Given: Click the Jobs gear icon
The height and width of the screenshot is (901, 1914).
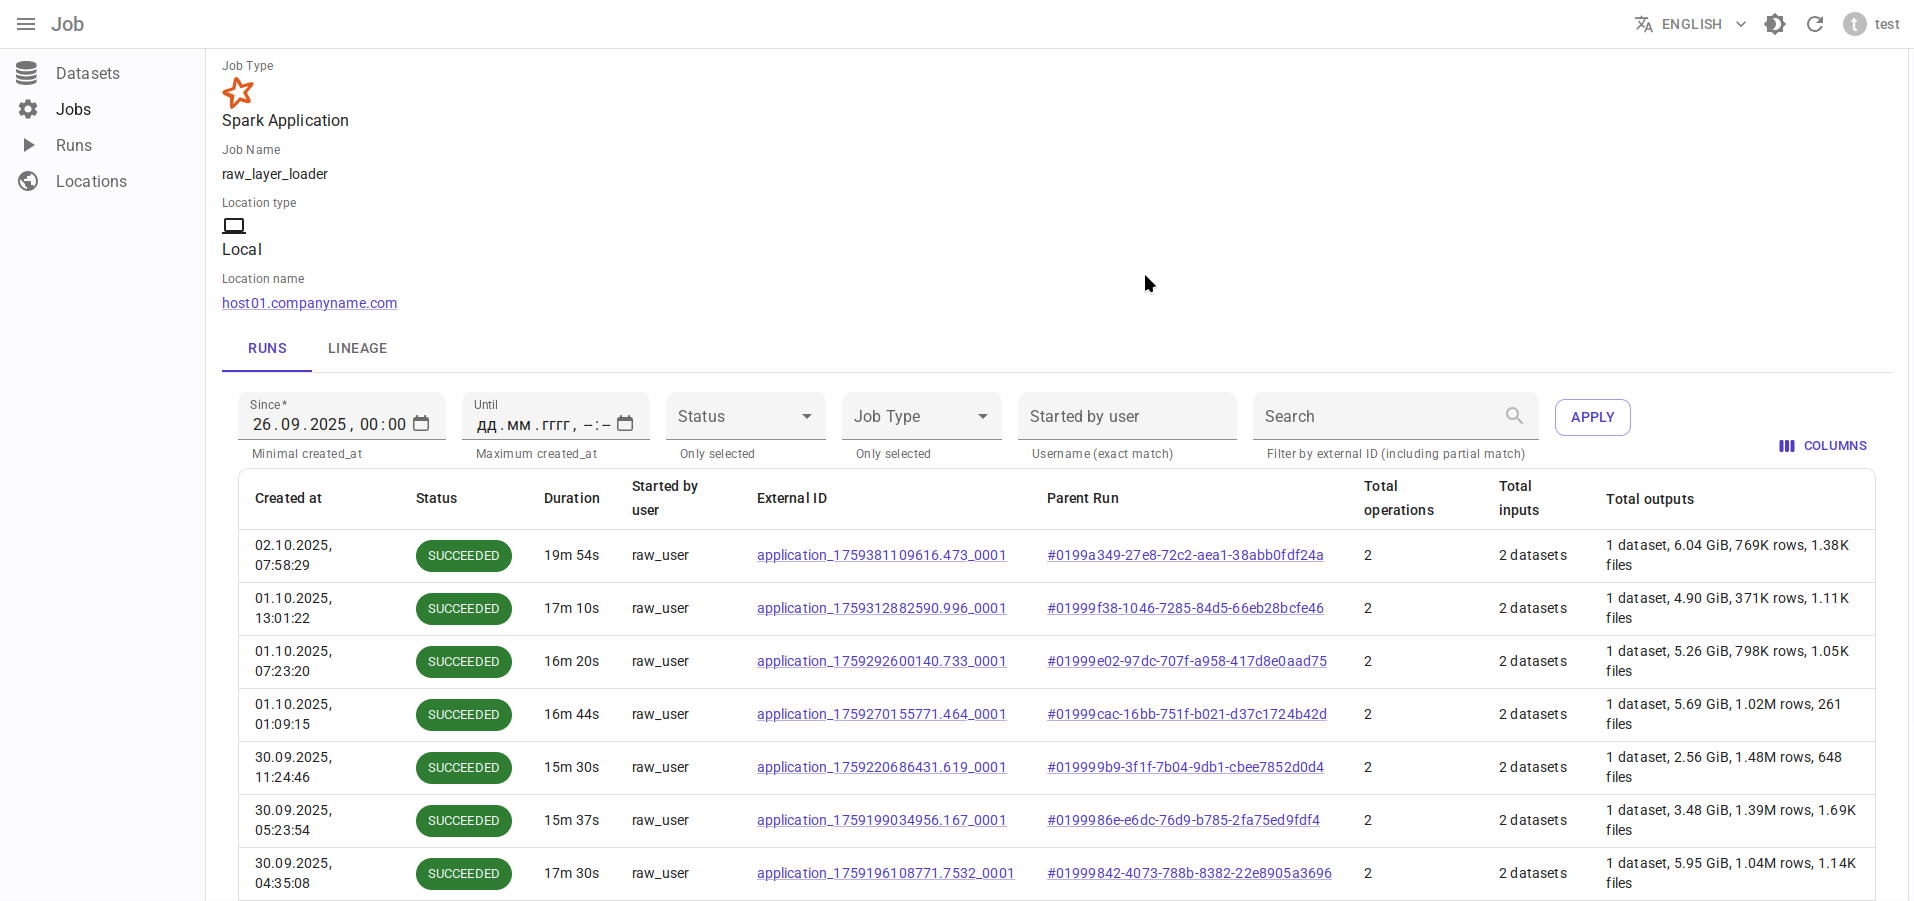Looking at the screenshot, I should (28, 109).
